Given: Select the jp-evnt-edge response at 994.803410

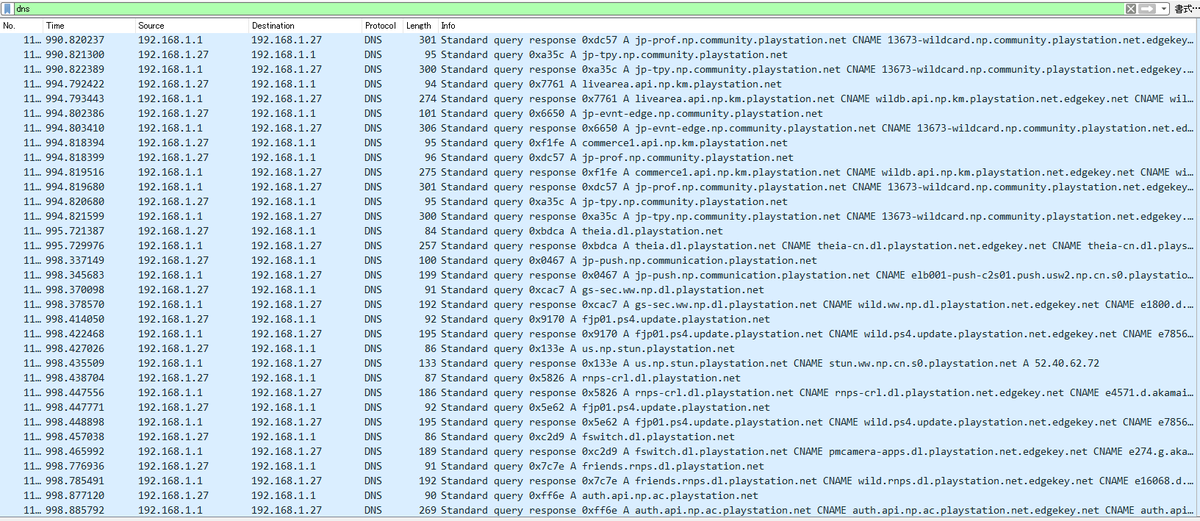Looking at the screenshot, I should 596,128.
